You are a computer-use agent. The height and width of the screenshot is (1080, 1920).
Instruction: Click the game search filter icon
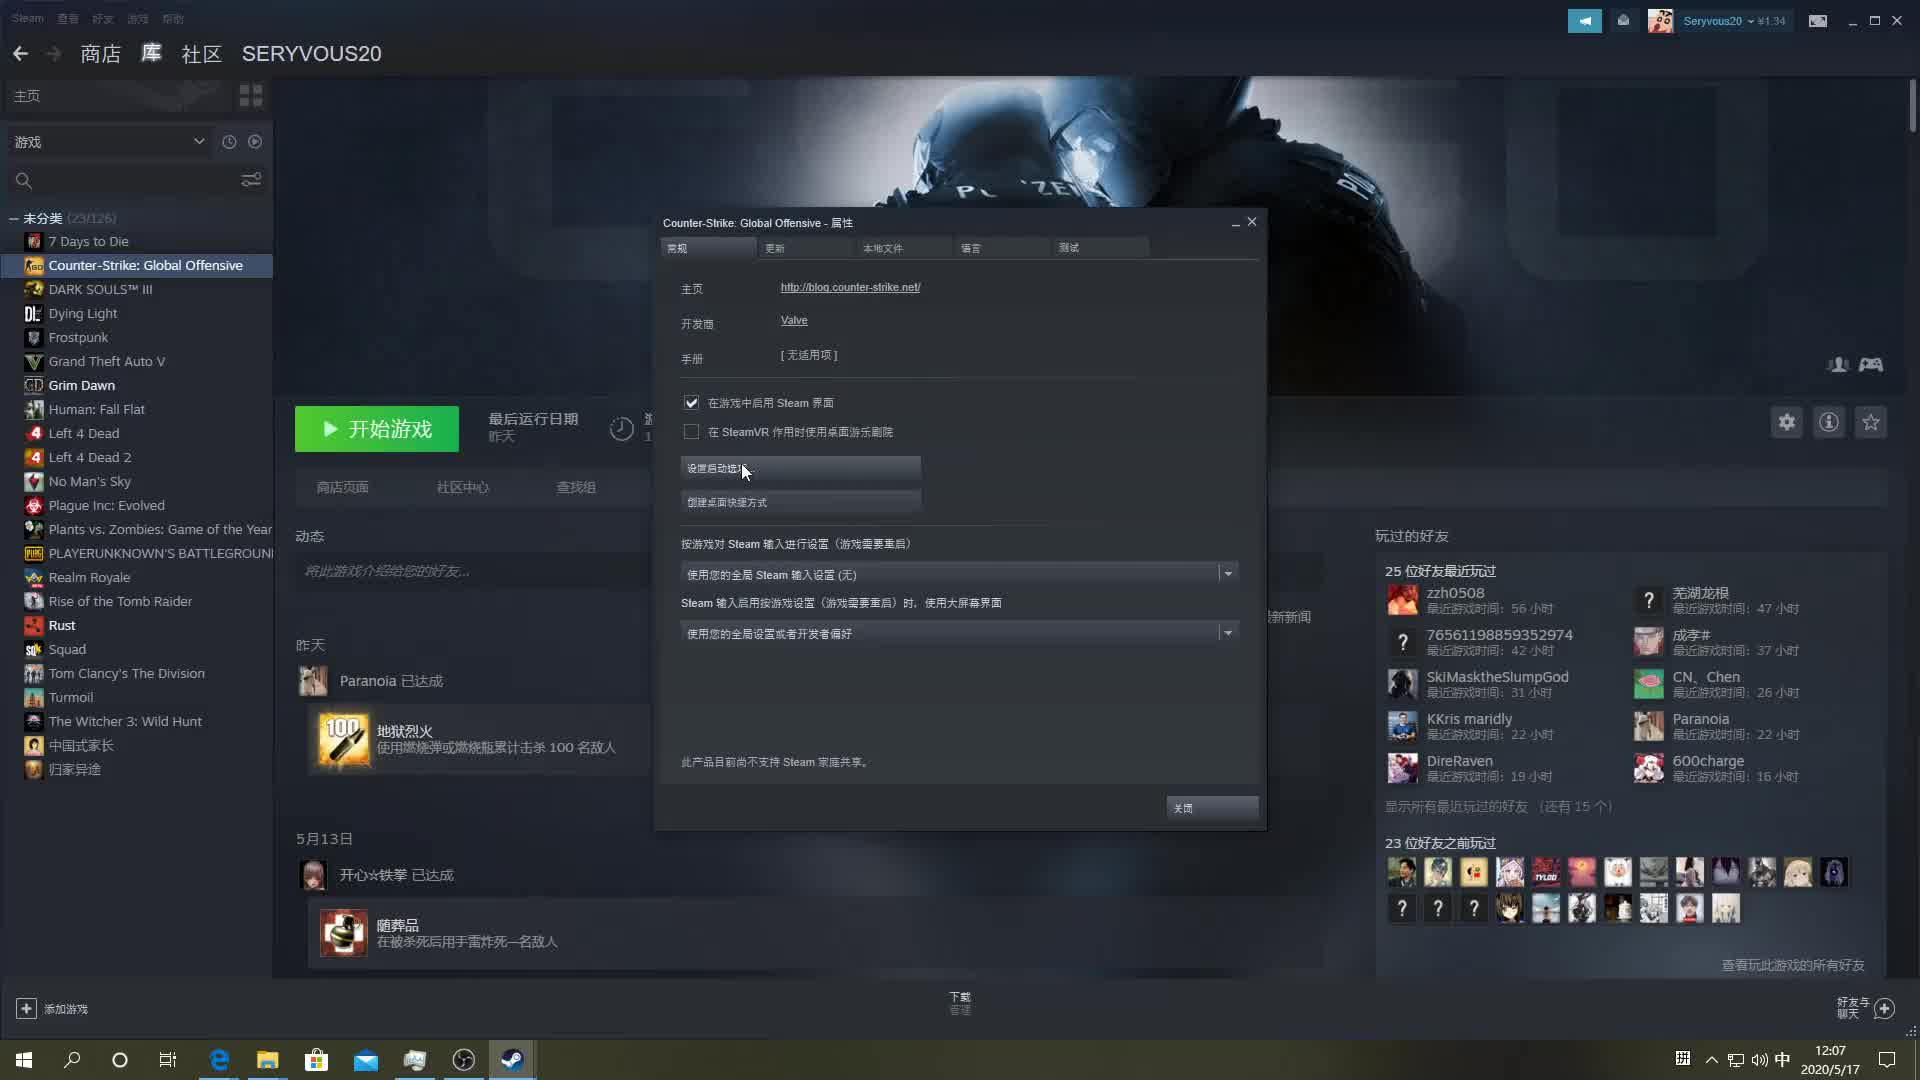point(251,179)
